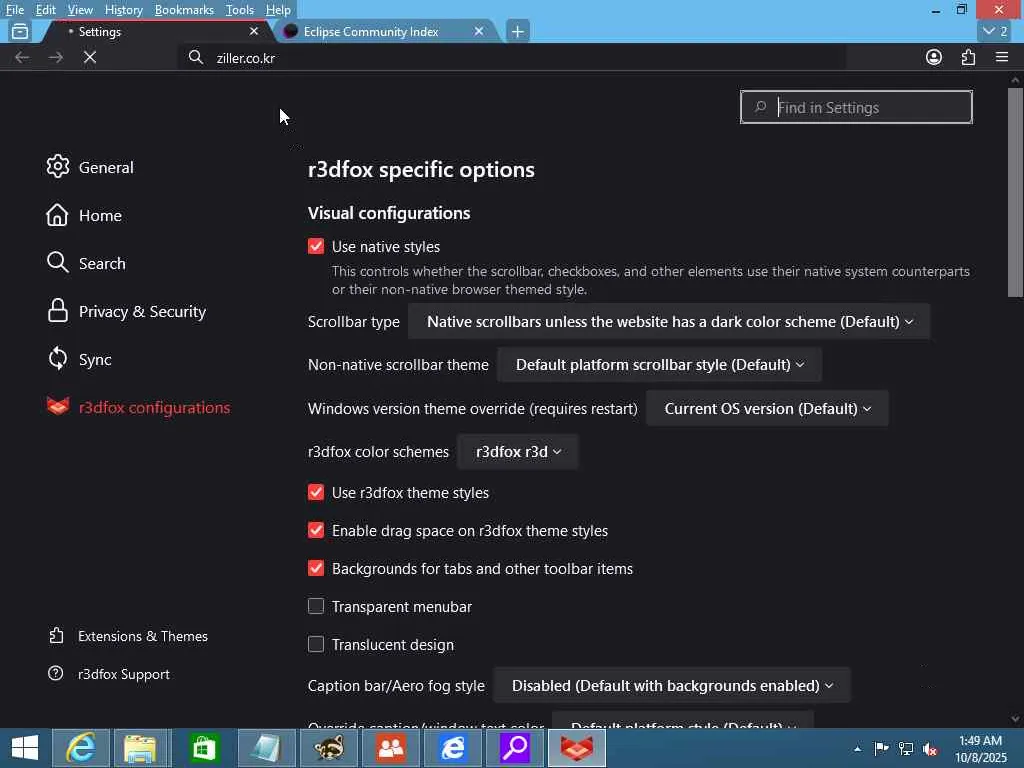Click the settings page vertical scrollbar thumb
The image size is (1024, 768).
(x=1015, y=193)
